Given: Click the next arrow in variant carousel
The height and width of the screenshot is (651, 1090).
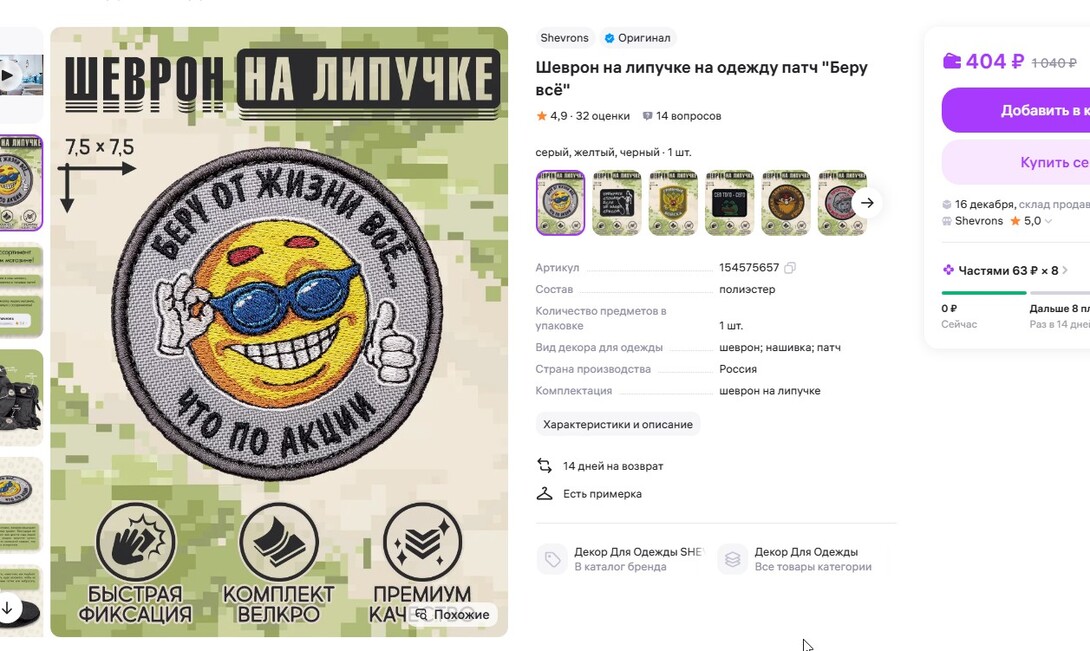Looking at the screenshot, I should [x=867, y=203].
